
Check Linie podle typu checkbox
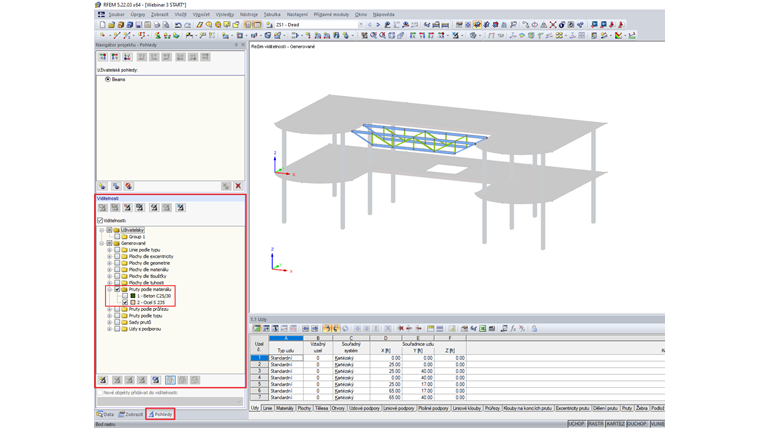pyautogui.click(x=117, y=250)
